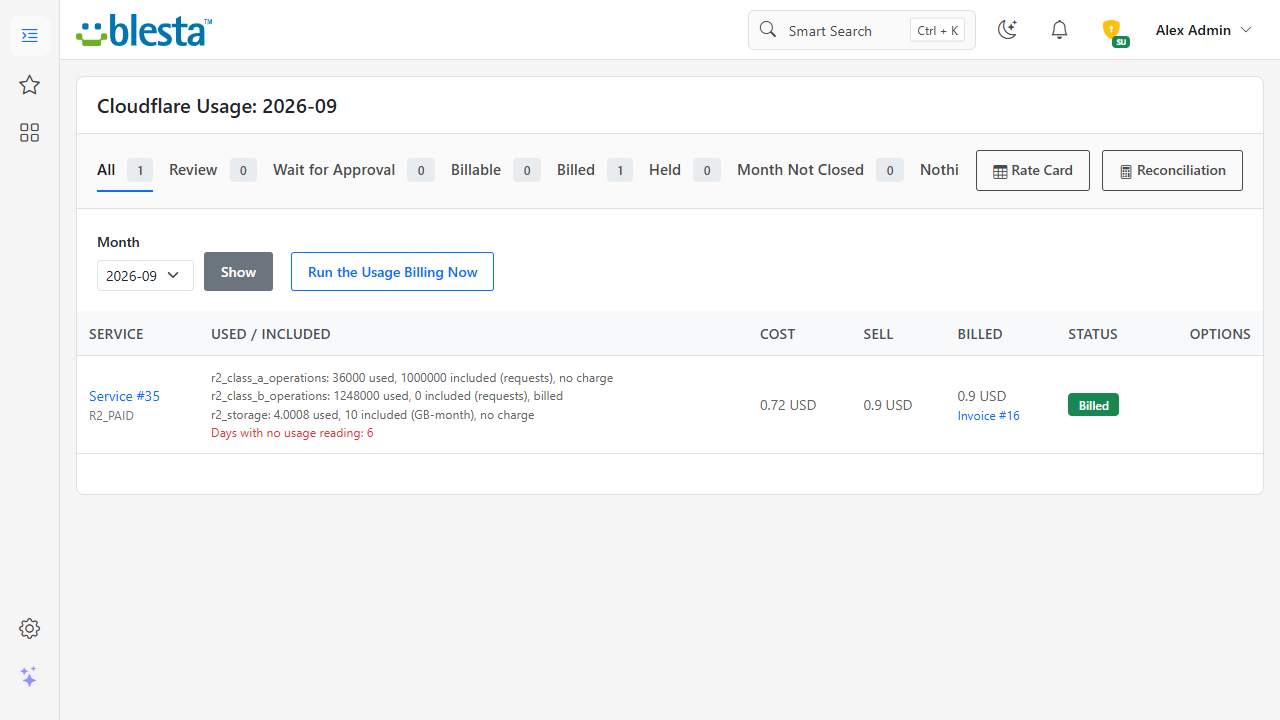Click the Smart Search magnifier icon
Viewport: 1280px width, 720px height.
click(x=768, y=30)
